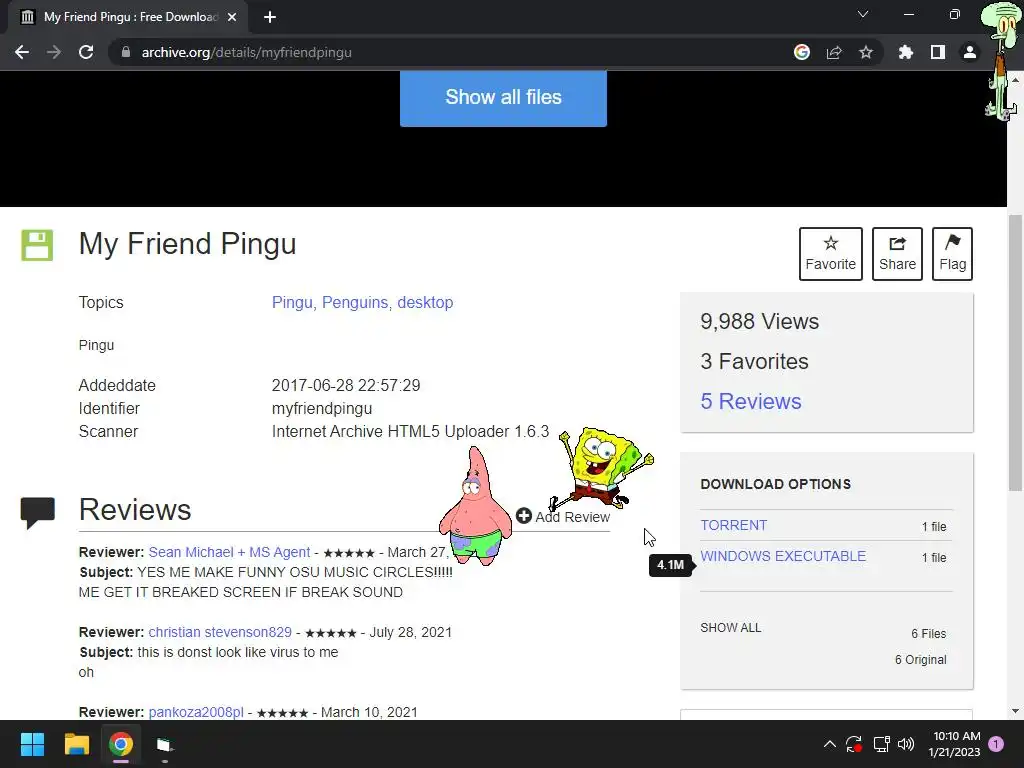Download the WINDOWS EXECUTABLE
1024x768 pixels.
pyautogui.click(x=783, y=556)
